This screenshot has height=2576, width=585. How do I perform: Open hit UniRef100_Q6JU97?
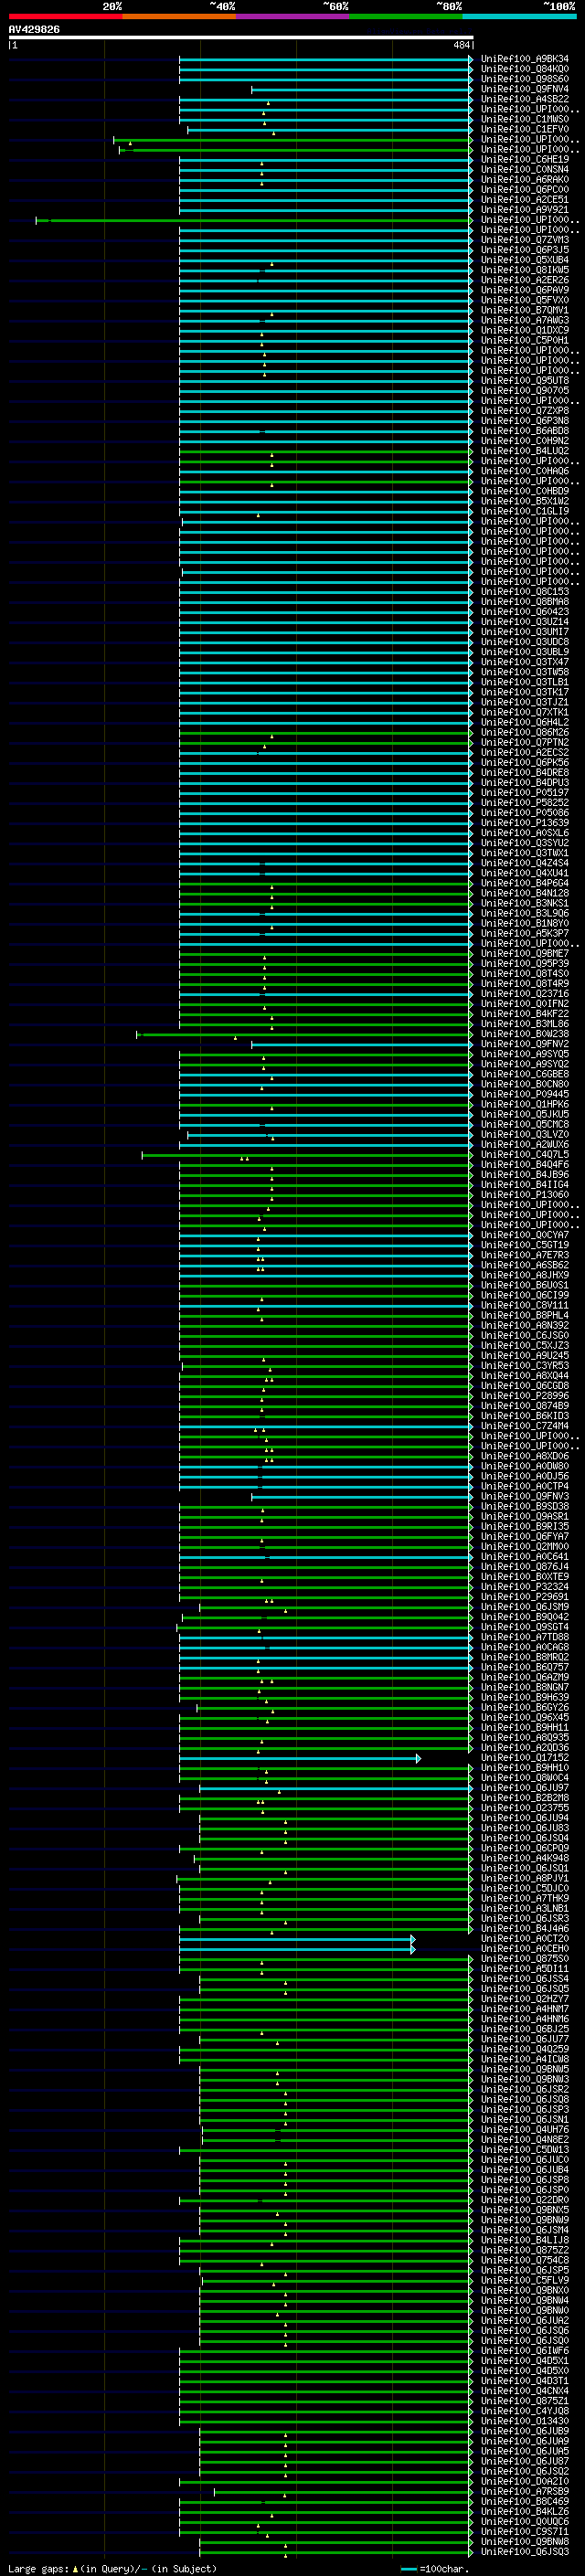click(525, 1788)
